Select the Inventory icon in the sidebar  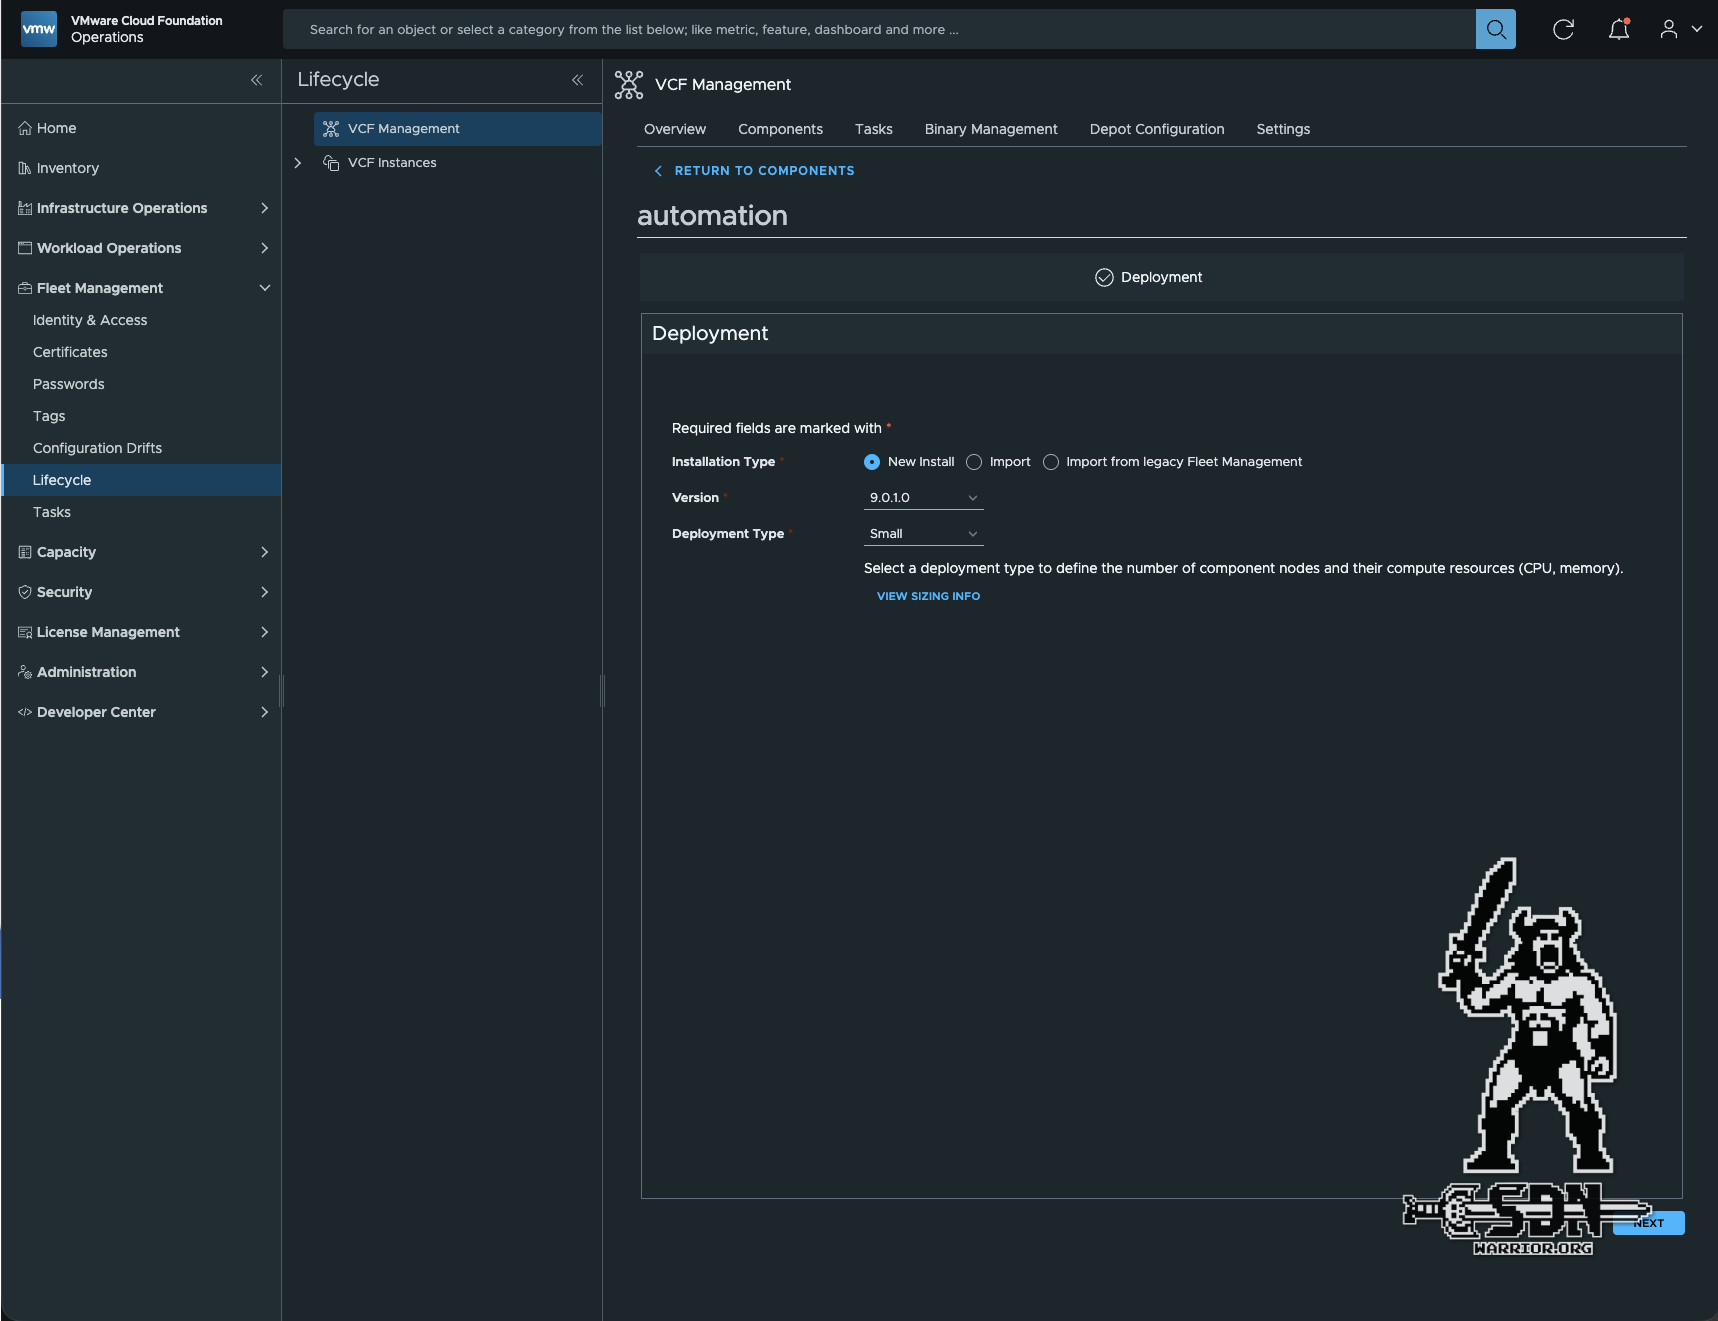(x=24, y=168)
